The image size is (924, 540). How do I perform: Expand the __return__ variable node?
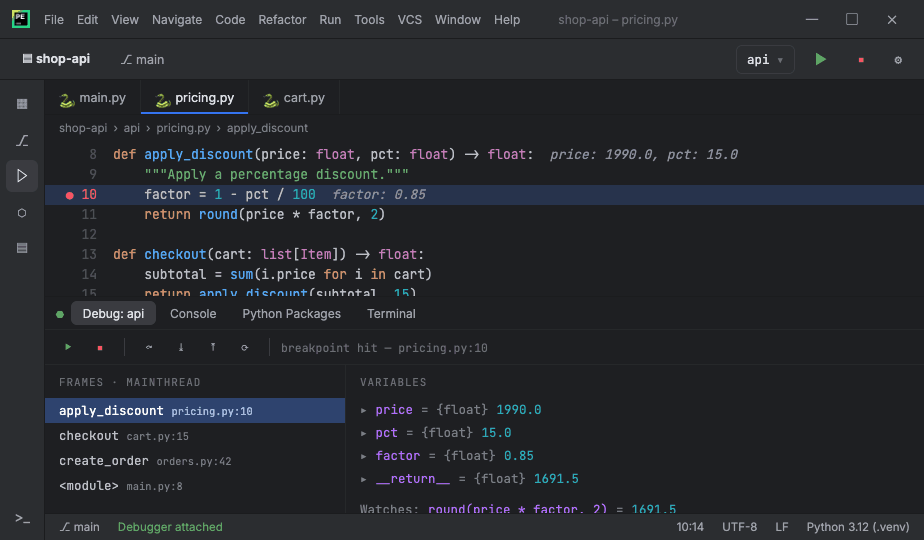364,479
